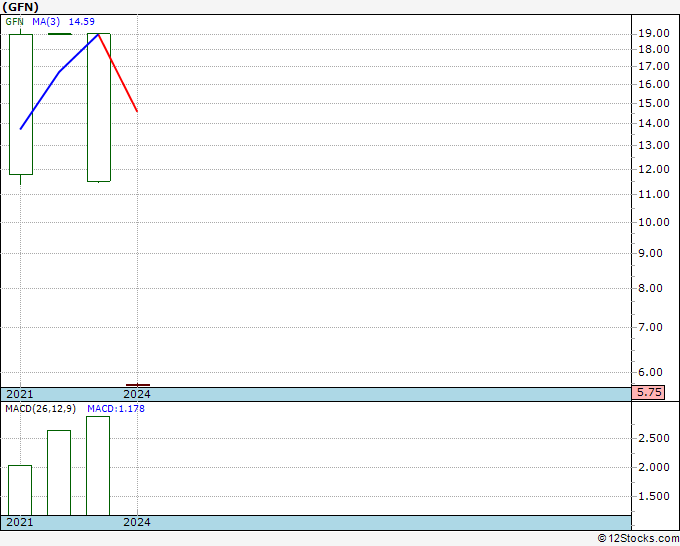Click the 11.00 price axis label
680x546 pixels.
point(654,194)
